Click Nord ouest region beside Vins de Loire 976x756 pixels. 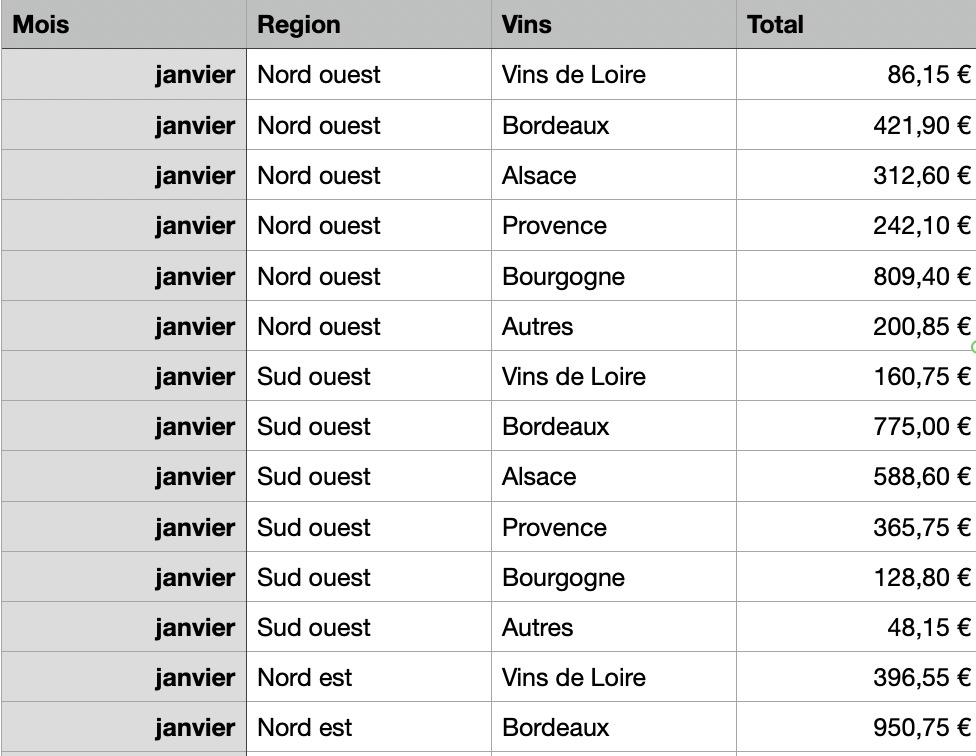(319, 75)
